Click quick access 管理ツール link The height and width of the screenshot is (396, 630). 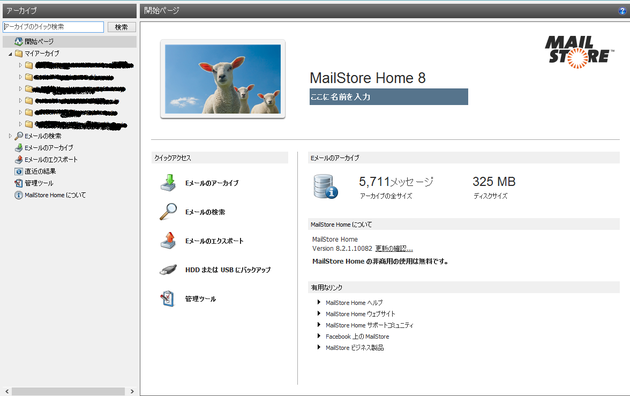(200, 299)
